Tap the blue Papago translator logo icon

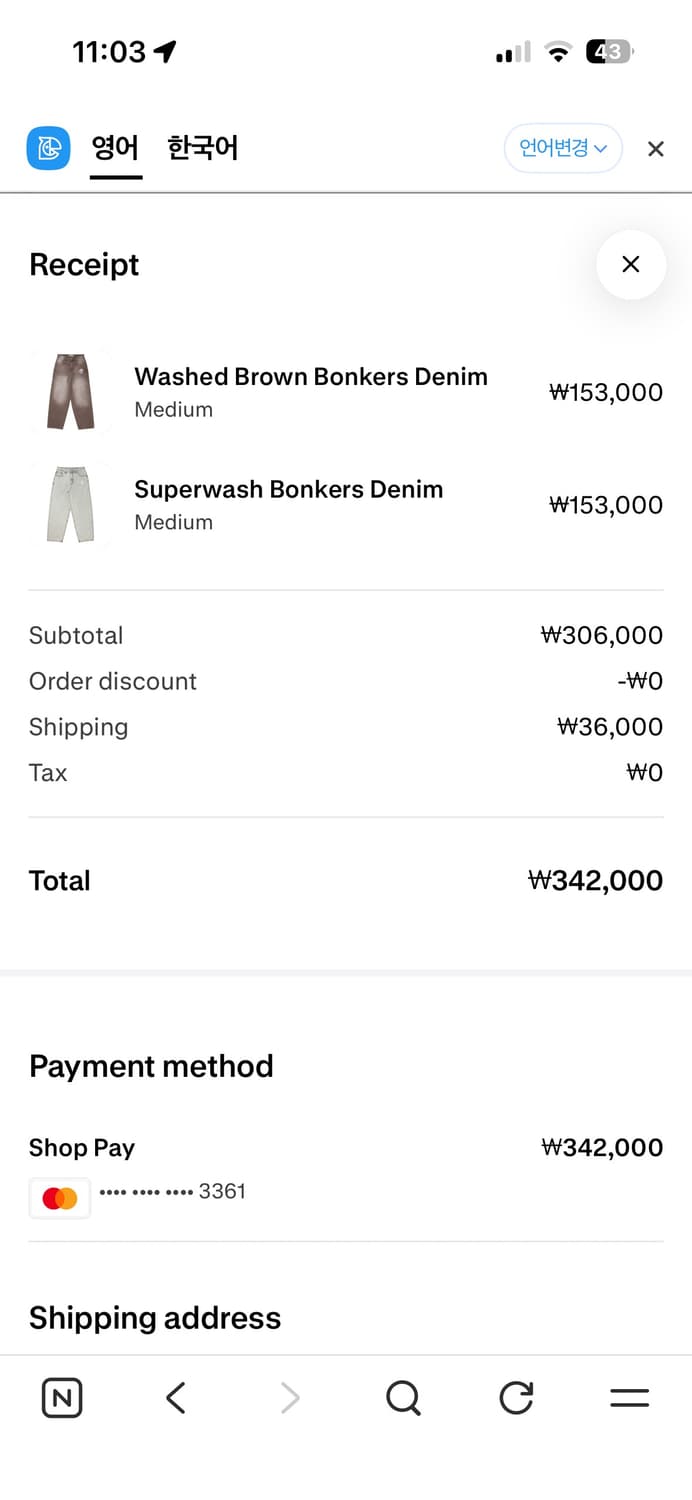tap(48, 149)
